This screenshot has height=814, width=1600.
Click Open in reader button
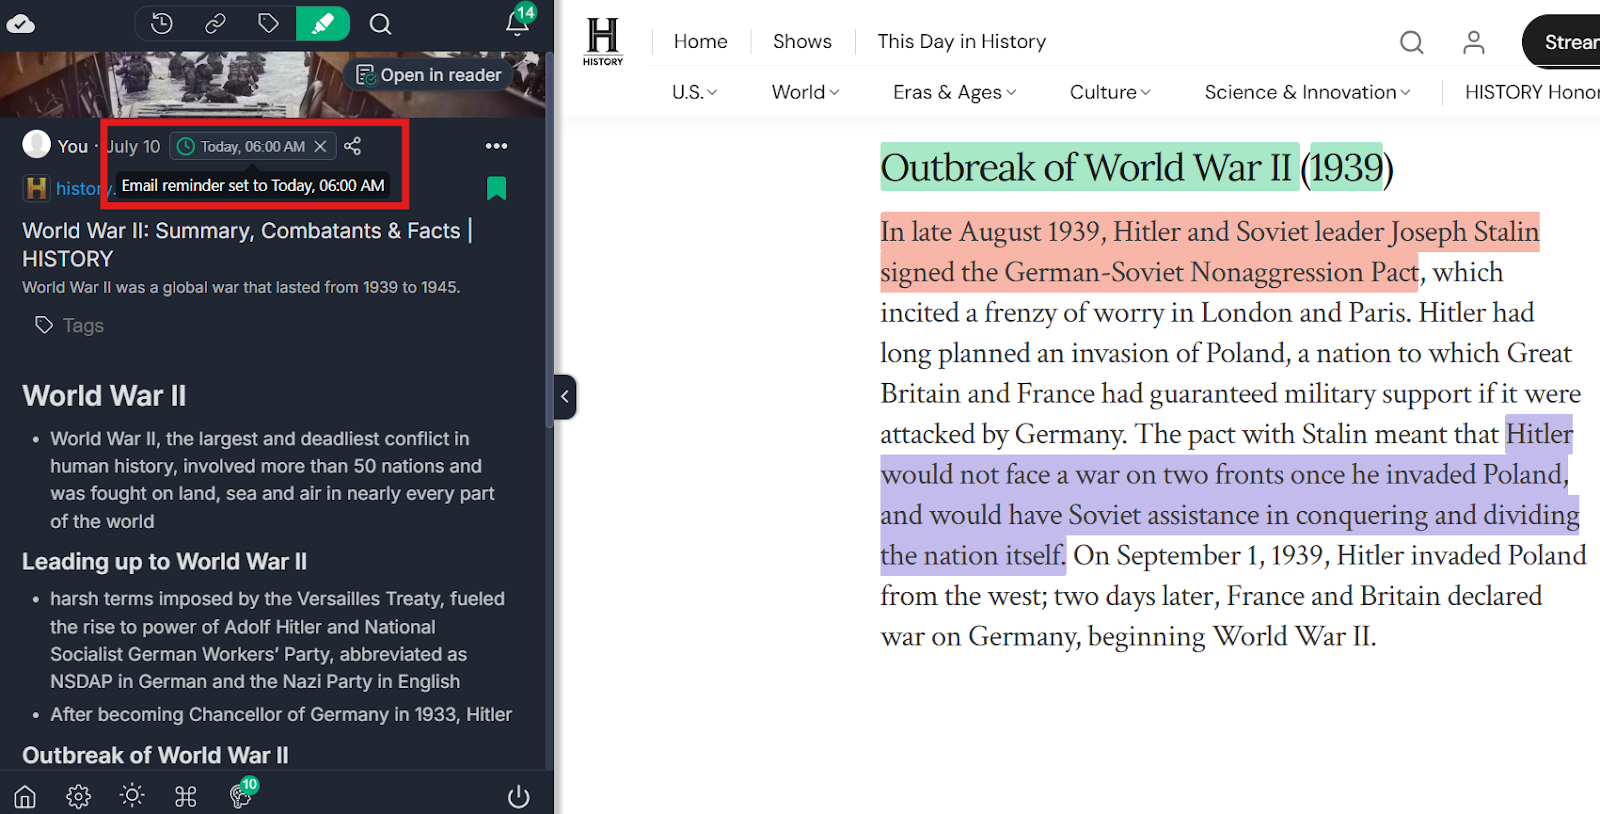coord(429,75)
